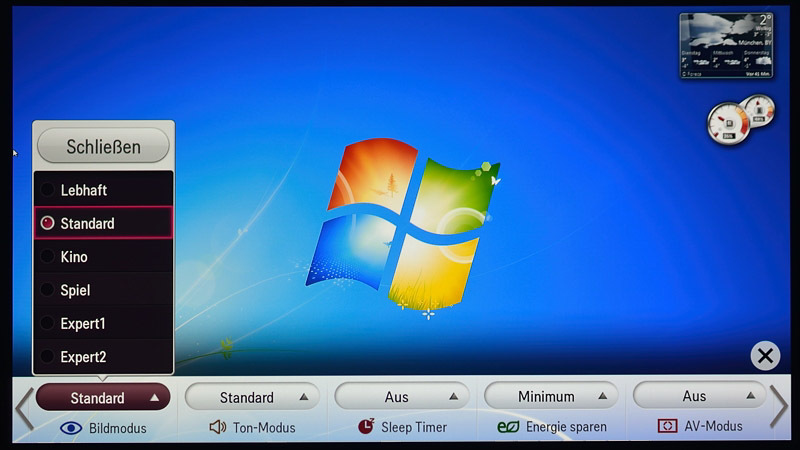Click the Ton-Modus speaker icon
Viewport: 800px width, 450px height.
click(218, 427)
